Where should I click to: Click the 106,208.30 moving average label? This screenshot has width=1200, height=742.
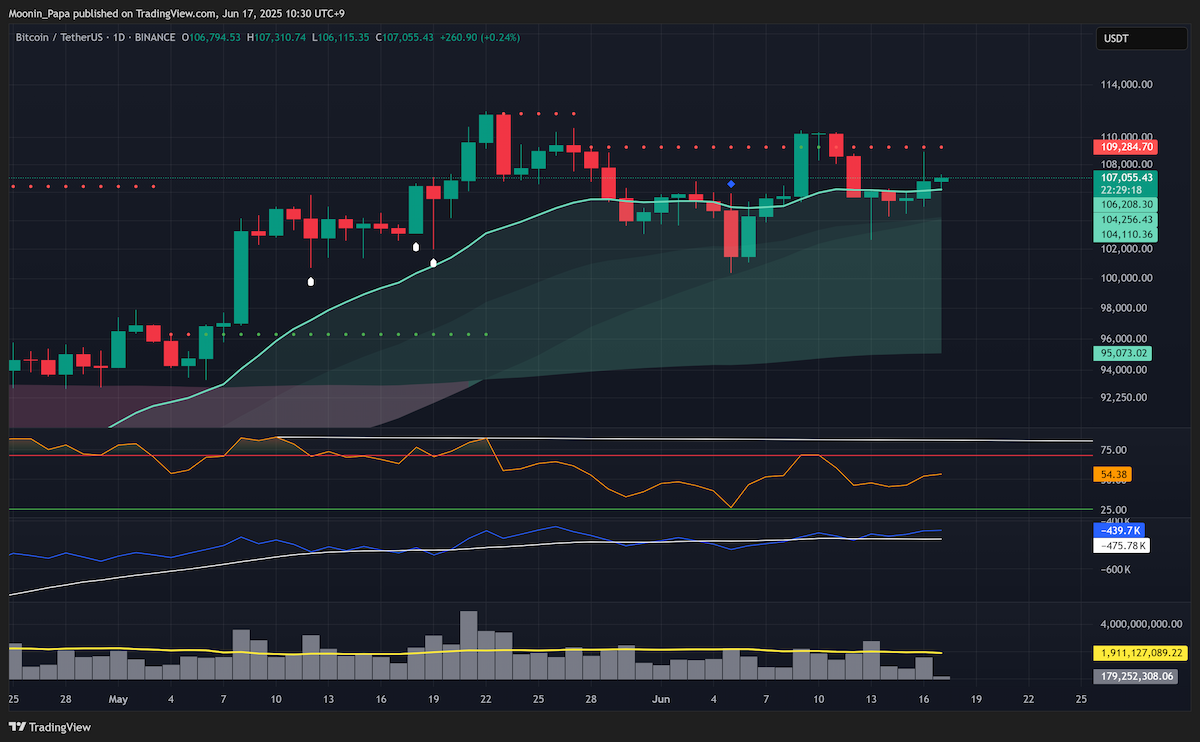pyautogui.click(x=1125, y=204)
